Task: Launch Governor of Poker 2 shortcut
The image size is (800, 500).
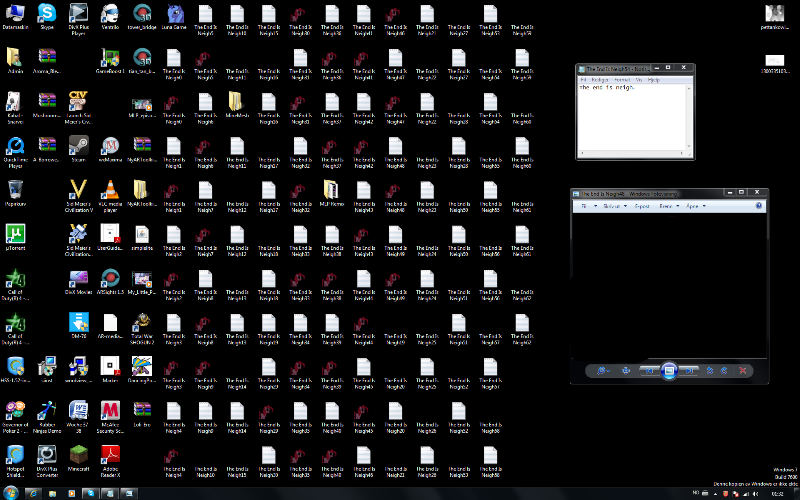Action: (15, 416)
